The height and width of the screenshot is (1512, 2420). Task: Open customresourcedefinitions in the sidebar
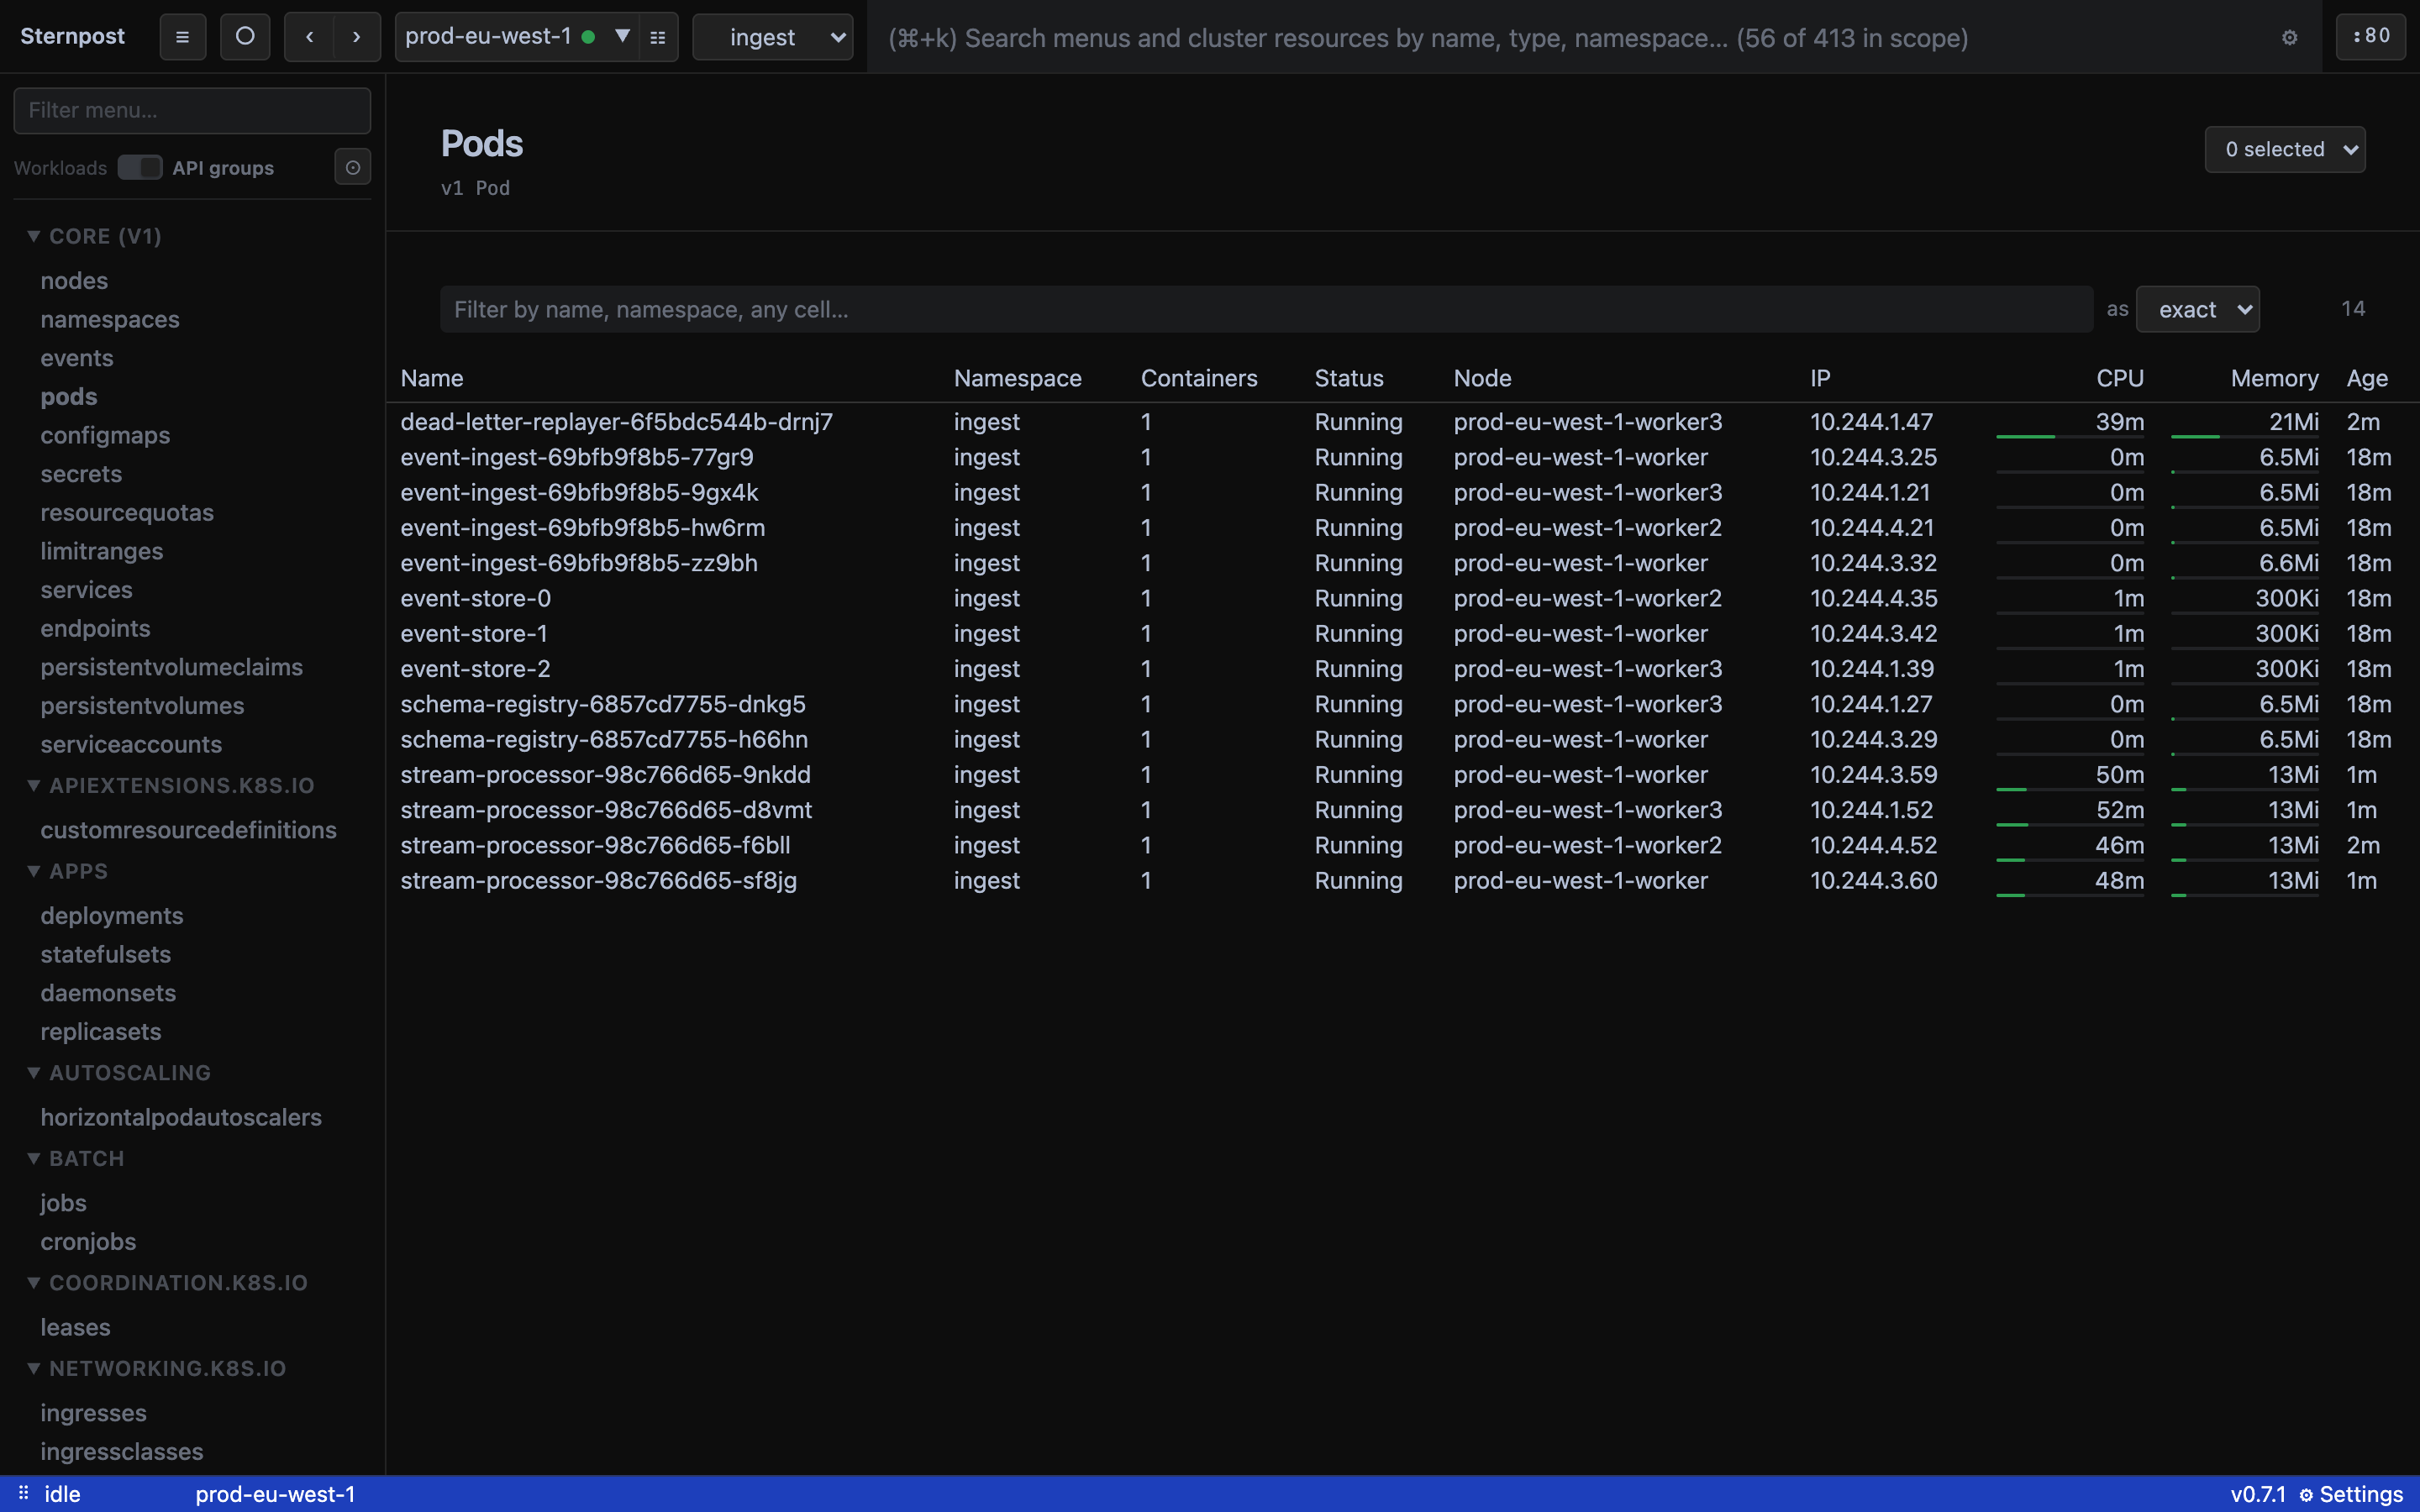coord(188,829)
